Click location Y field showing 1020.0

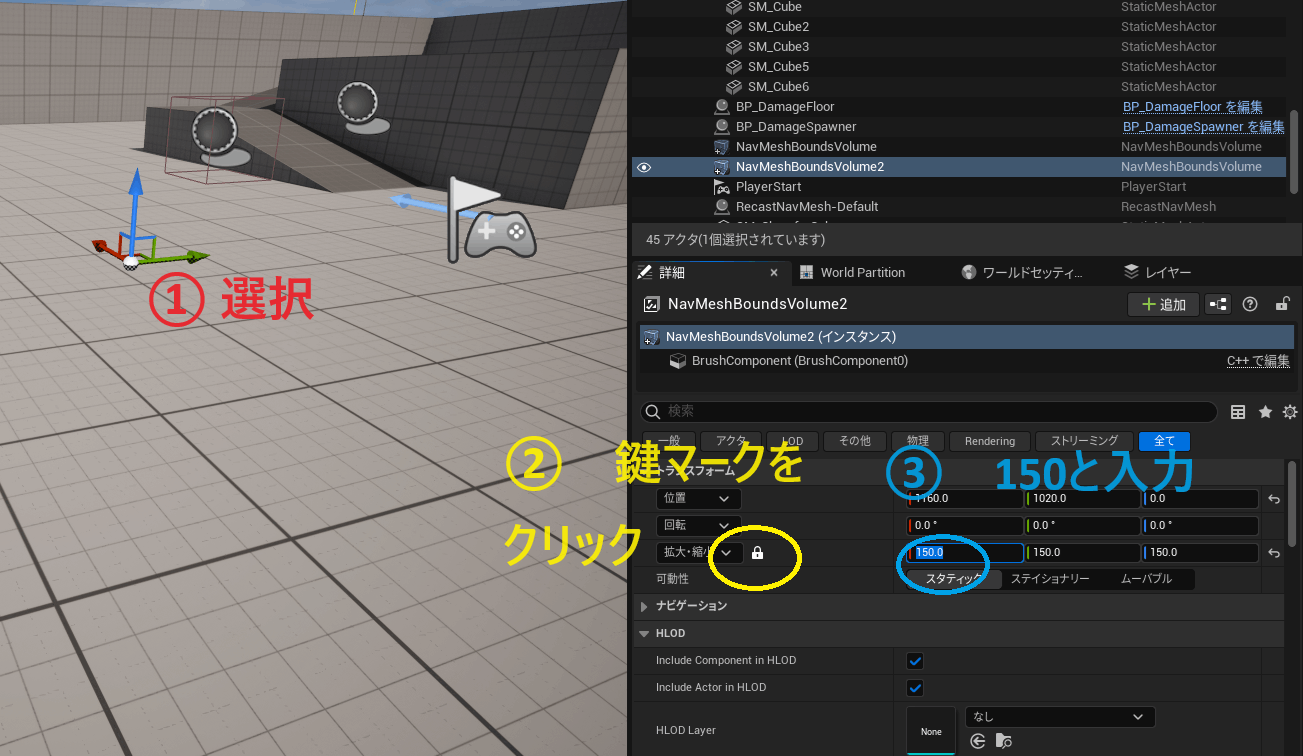click(x=1082, y=498)
